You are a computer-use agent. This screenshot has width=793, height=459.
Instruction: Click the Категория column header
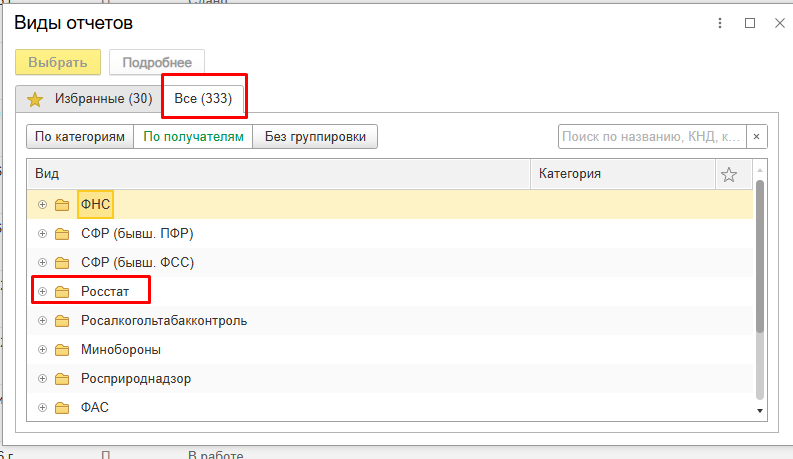click(623, 174)
